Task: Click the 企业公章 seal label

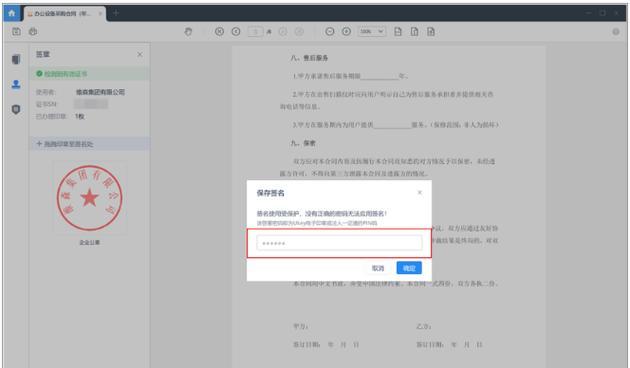Action: click(89, 242)
